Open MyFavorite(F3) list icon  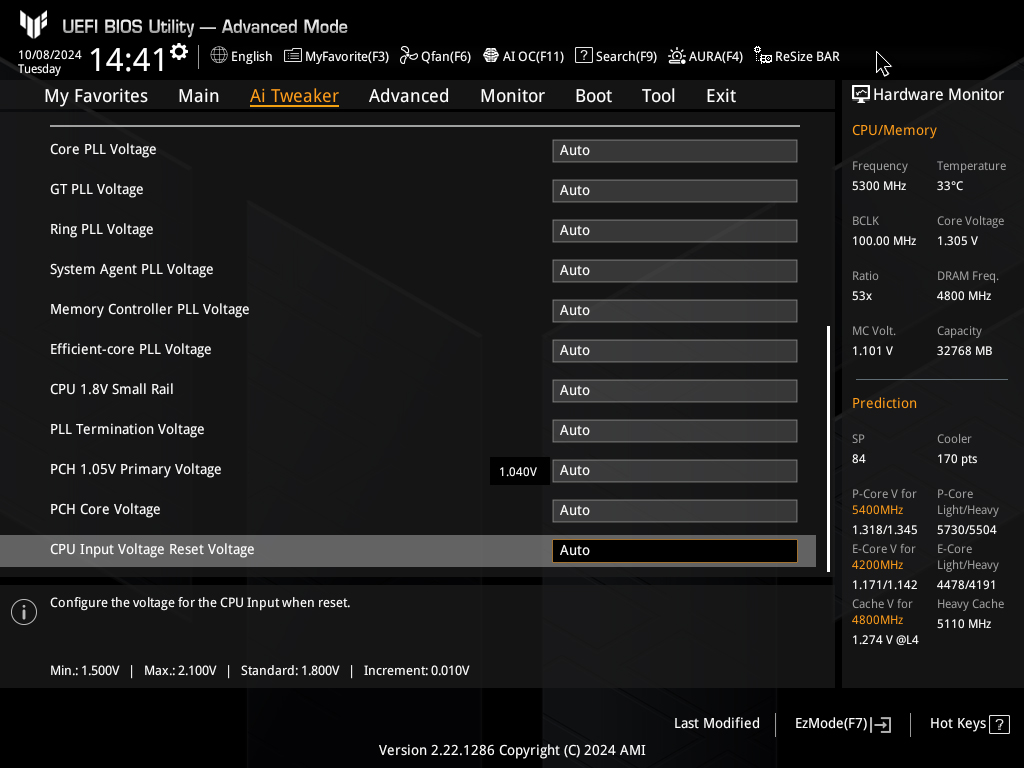(293, 56)
